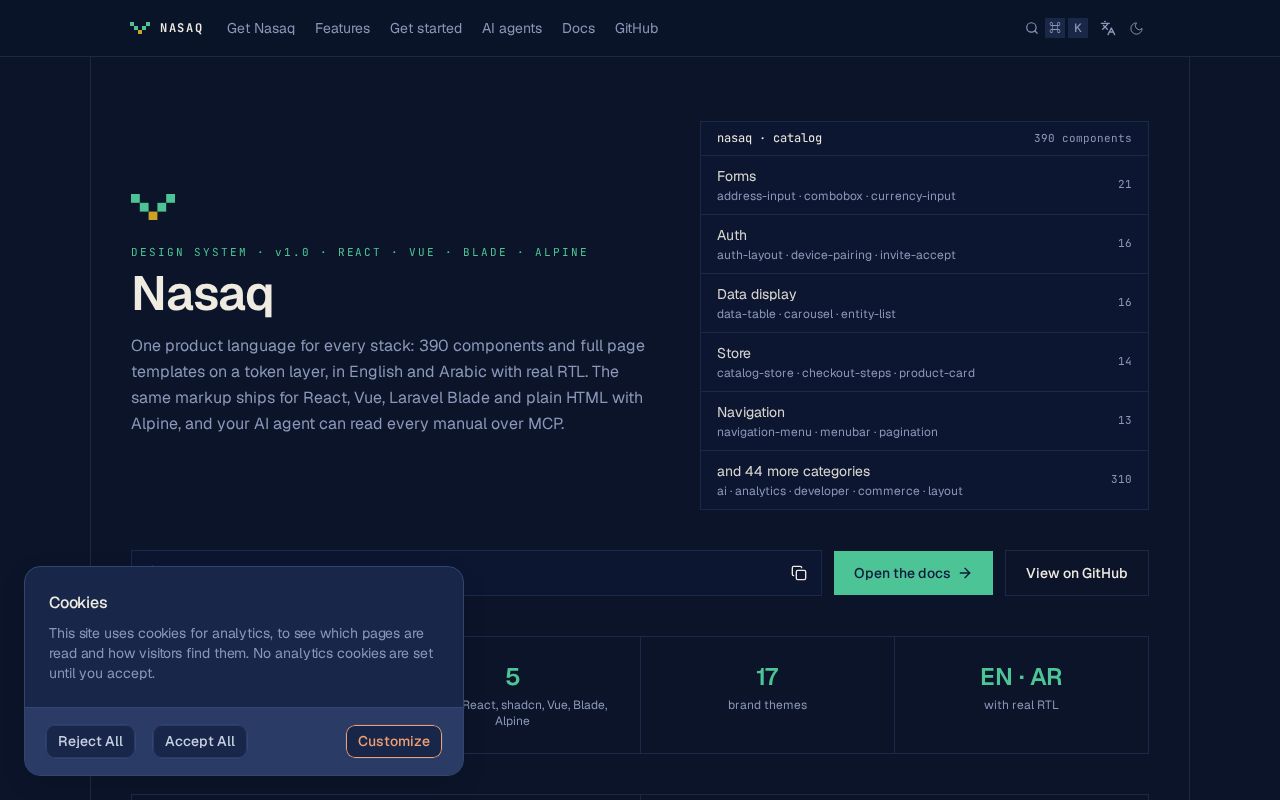Screen dimensions: 1280x800
Task: Open the language translation icon
Action: tap(1108, 28)
